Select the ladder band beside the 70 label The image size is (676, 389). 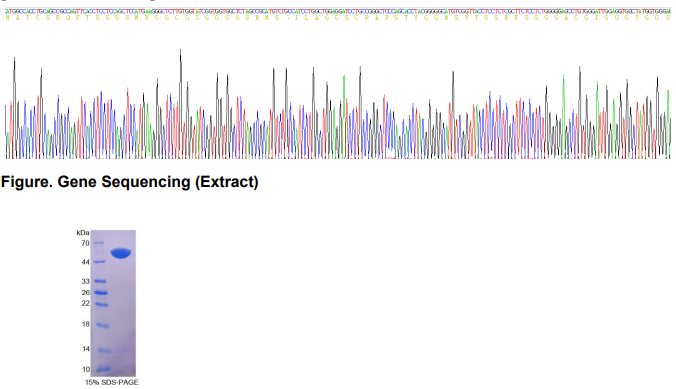[99, 243]
